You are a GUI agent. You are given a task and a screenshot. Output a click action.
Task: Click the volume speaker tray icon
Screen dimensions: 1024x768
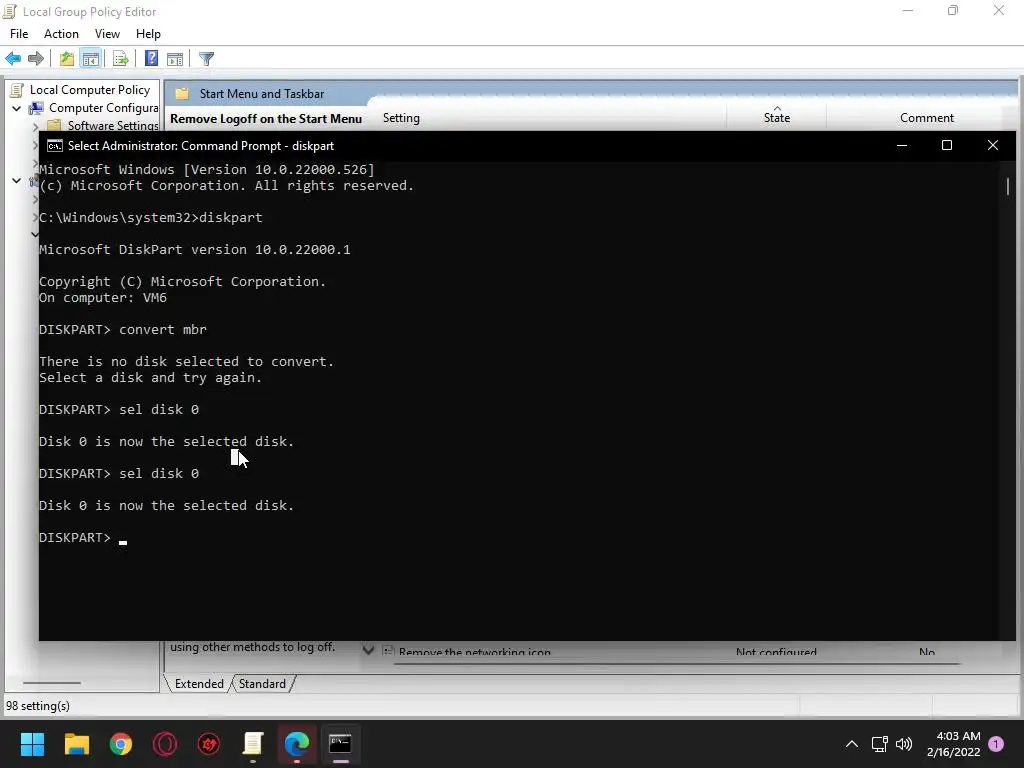point(904,744)
